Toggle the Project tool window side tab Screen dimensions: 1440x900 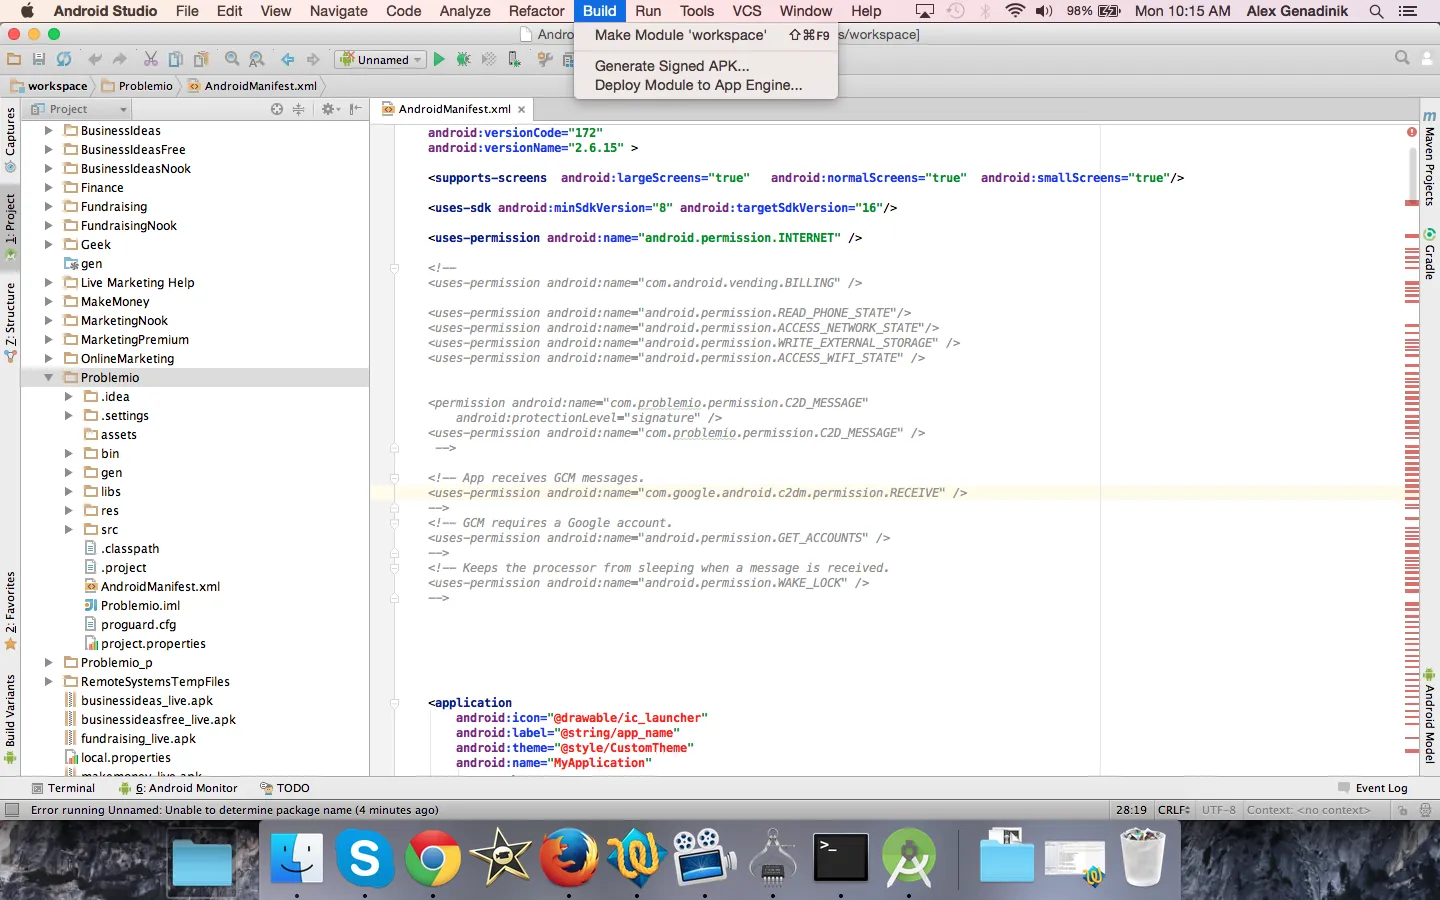tap(10, 222)
